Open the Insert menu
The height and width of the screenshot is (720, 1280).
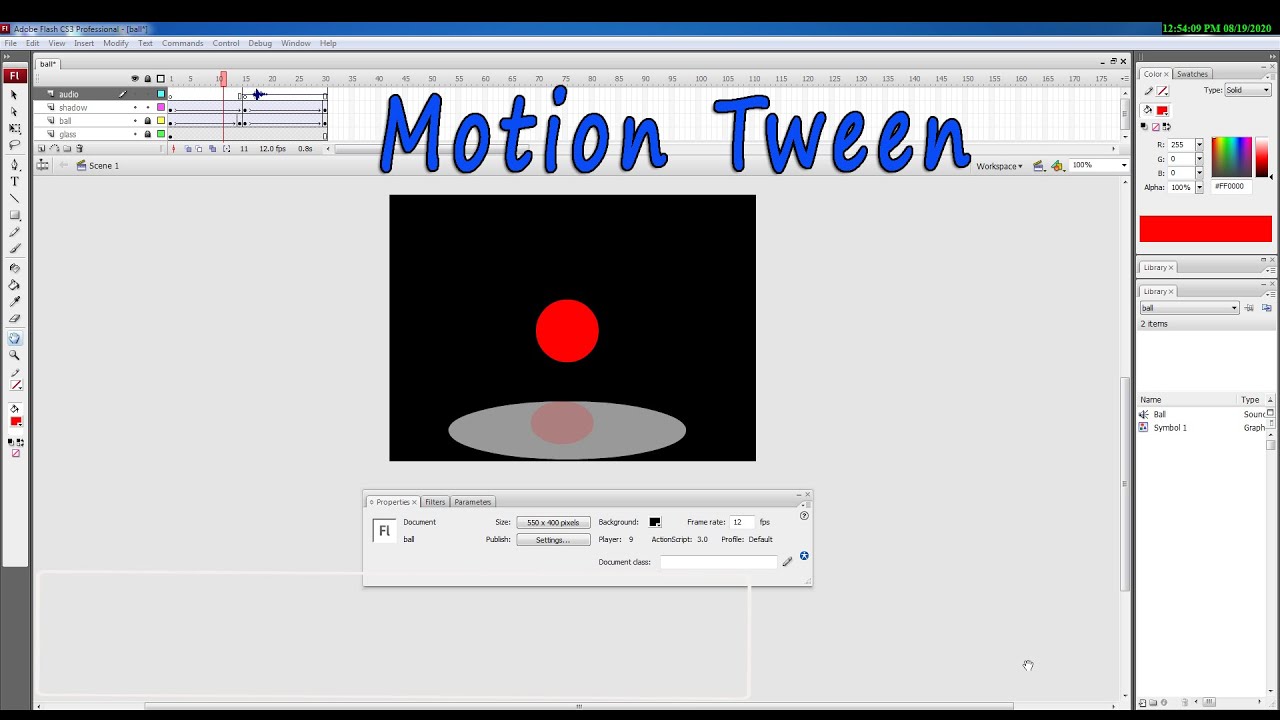[84, 43]
